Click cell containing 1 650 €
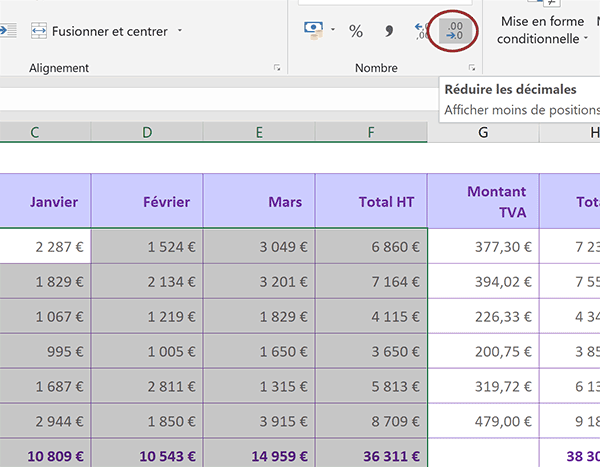 pyautogui.click(x=259, y=351)
